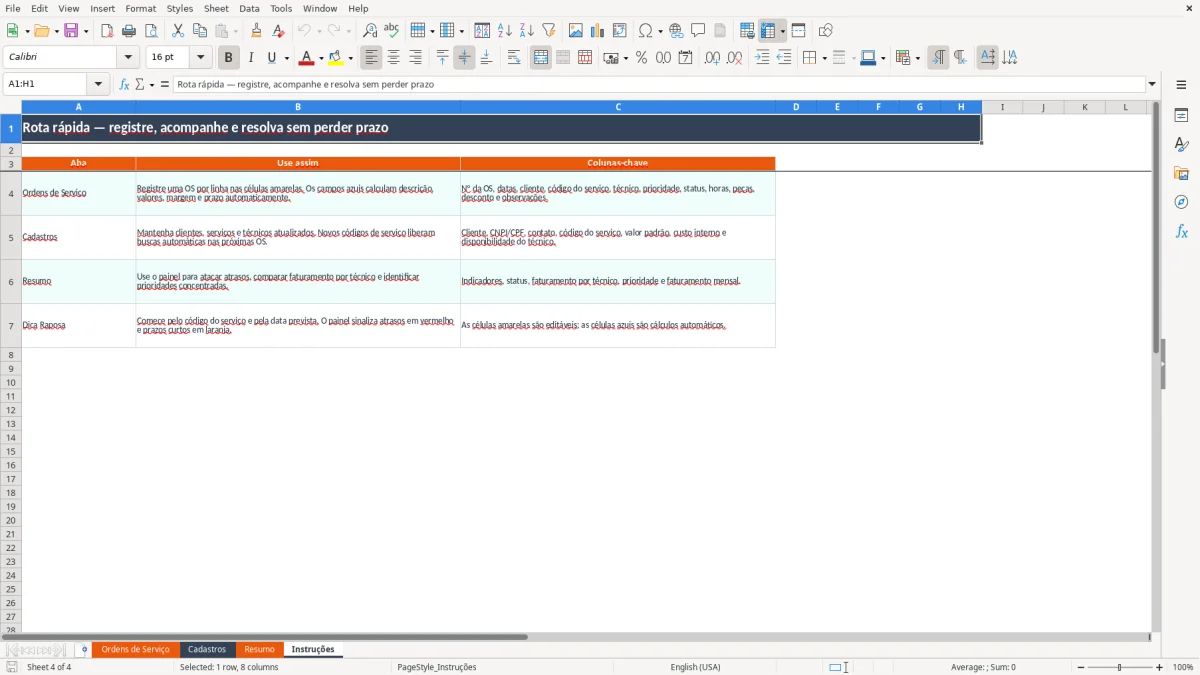Format as percent icon
This screenshot has width=1200, height=675.
pyautogui.click(x=642, y=58)
